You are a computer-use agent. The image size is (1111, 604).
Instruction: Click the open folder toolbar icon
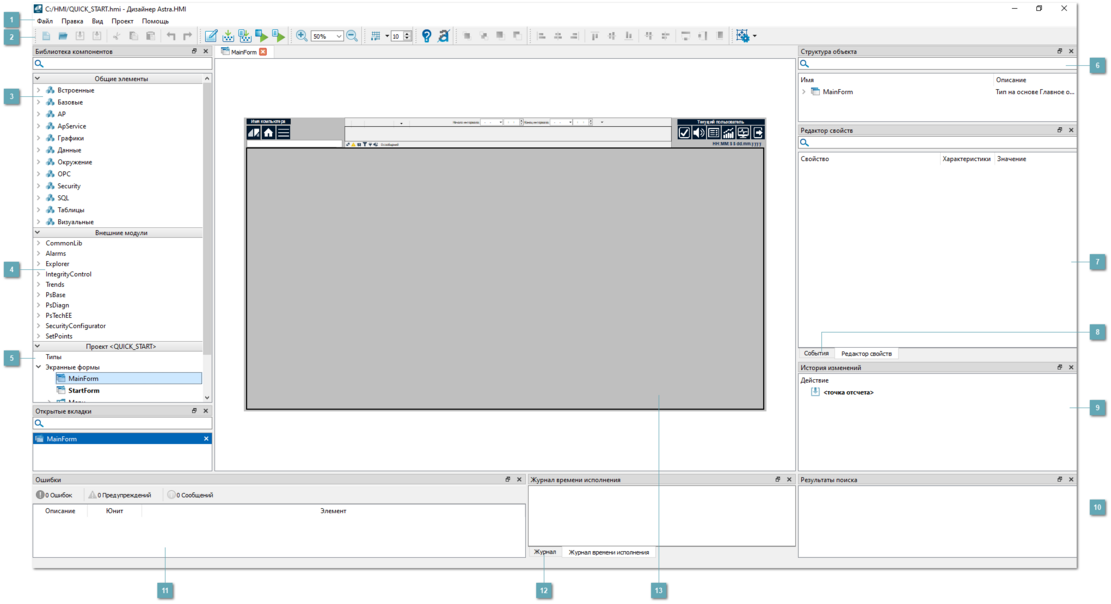click(63, 36)
